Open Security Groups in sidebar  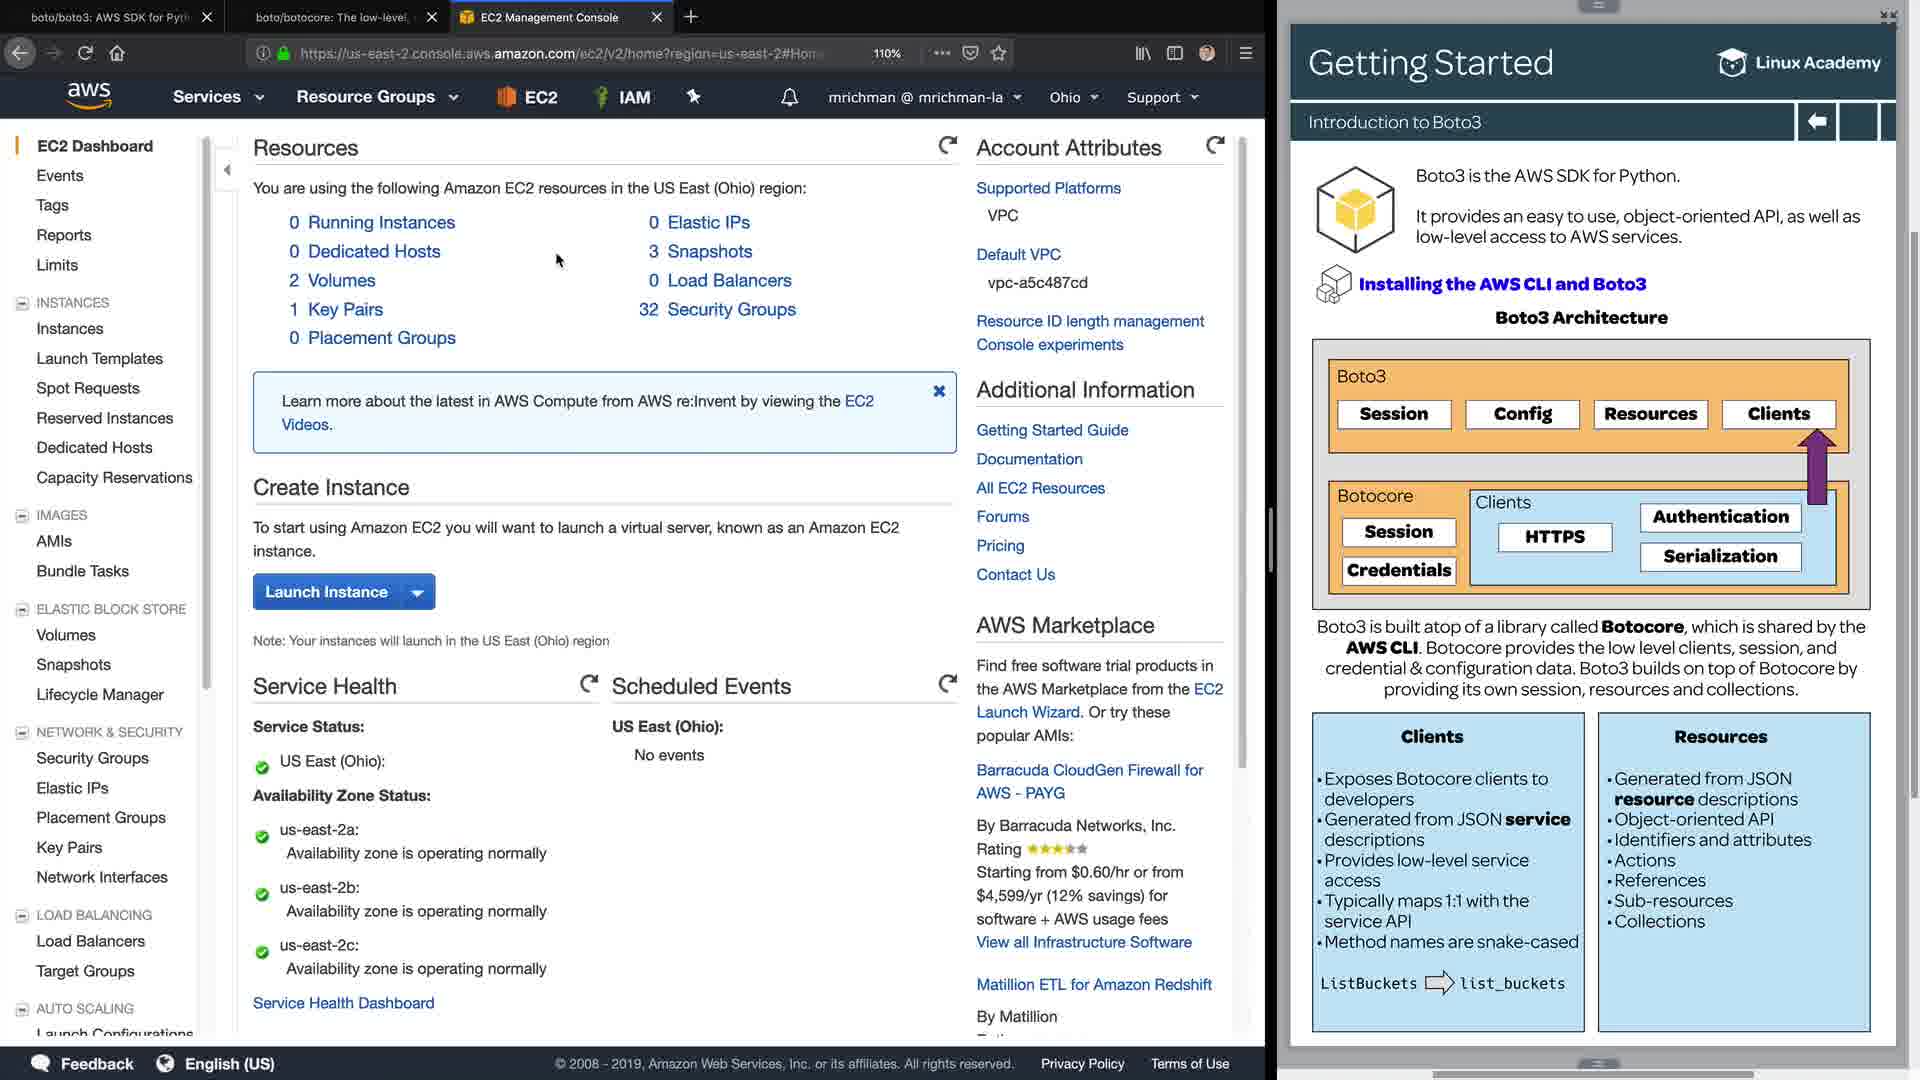pyautogui.click(x=92, y=758)
